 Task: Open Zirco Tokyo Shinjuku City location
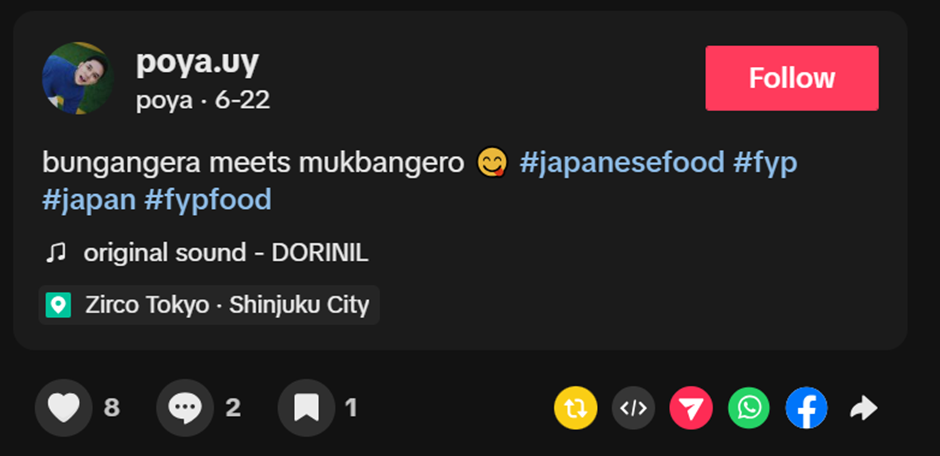coord(209,305)
